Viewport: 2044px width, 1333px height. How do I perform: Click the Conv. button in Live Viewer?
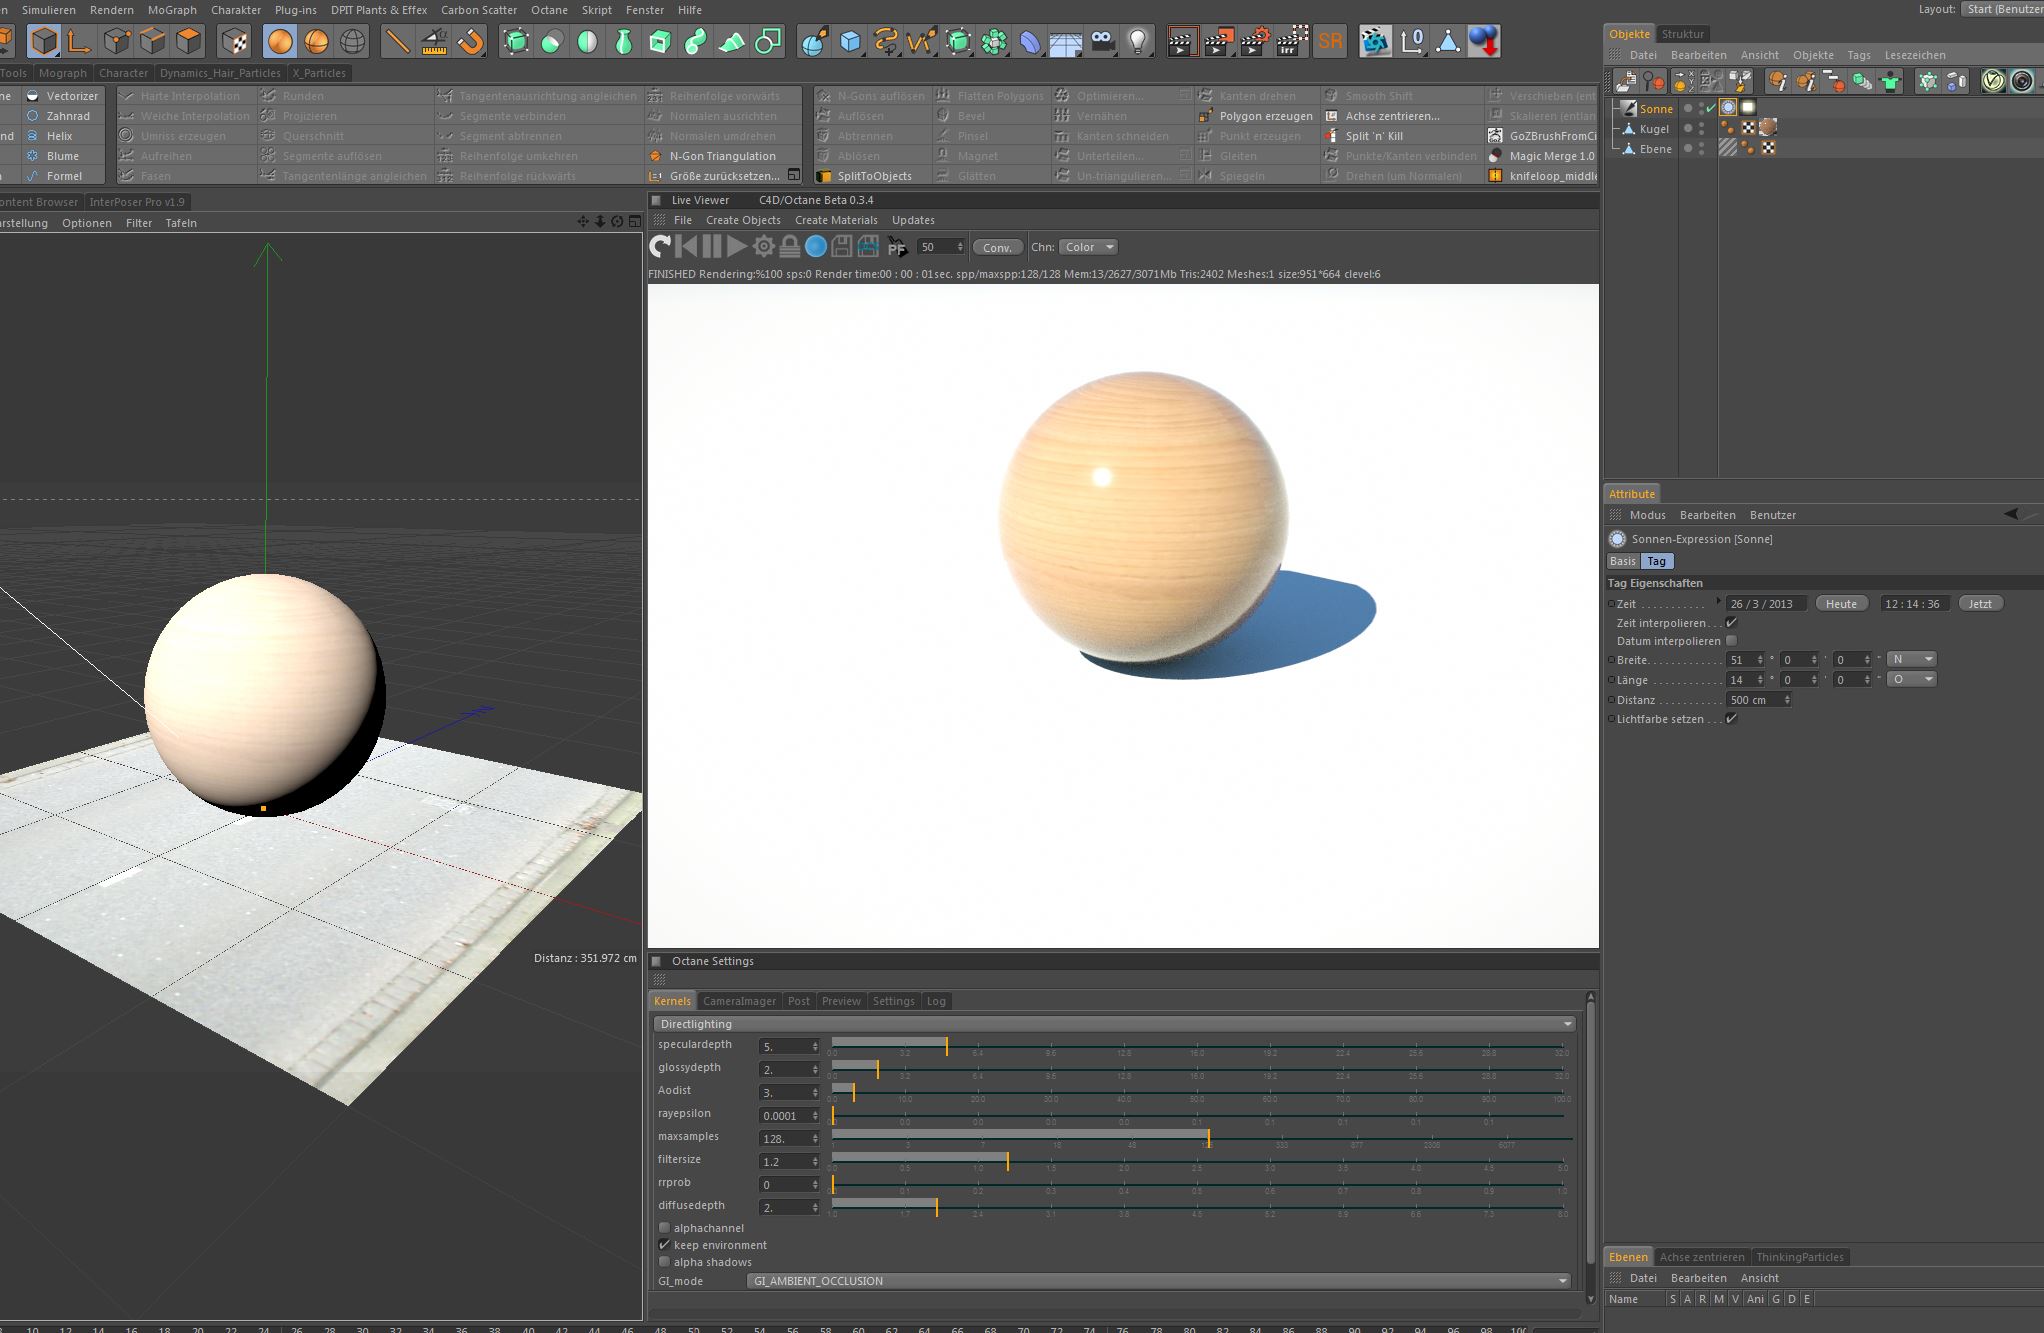997,247
